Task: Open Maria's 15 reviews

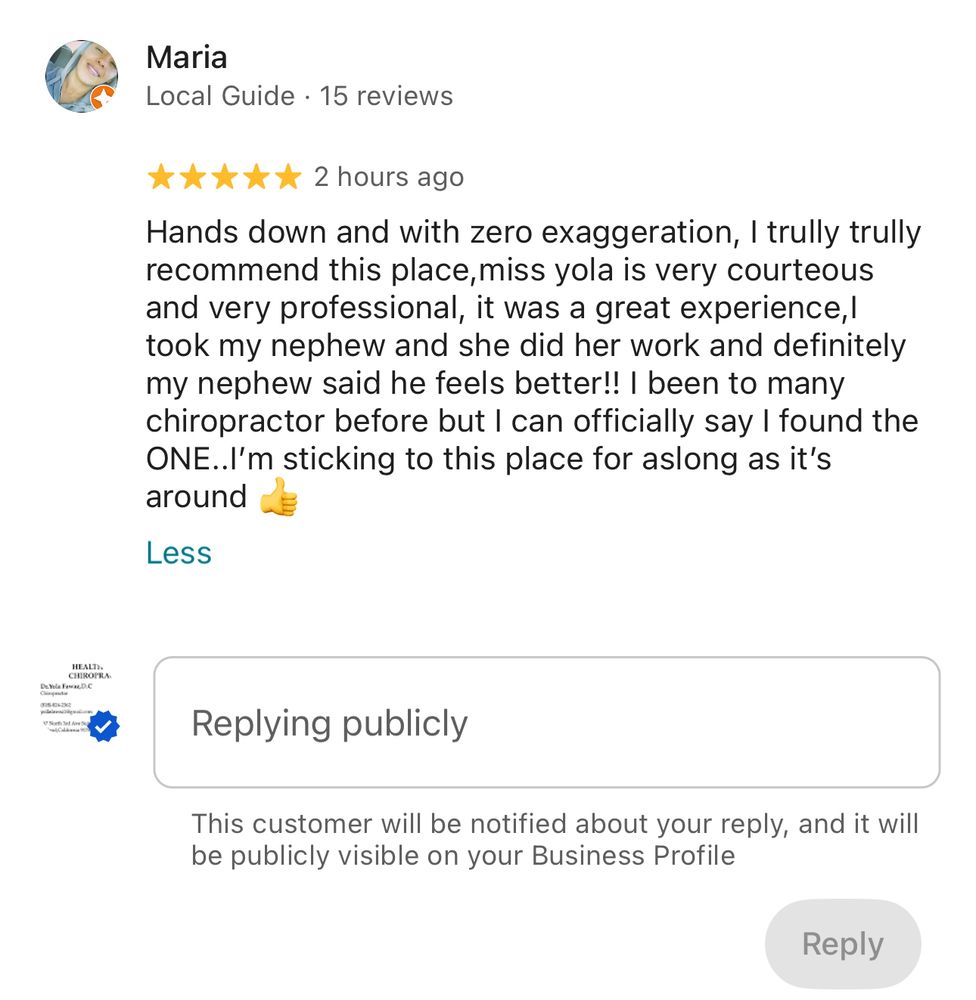Action: point(386,96)
